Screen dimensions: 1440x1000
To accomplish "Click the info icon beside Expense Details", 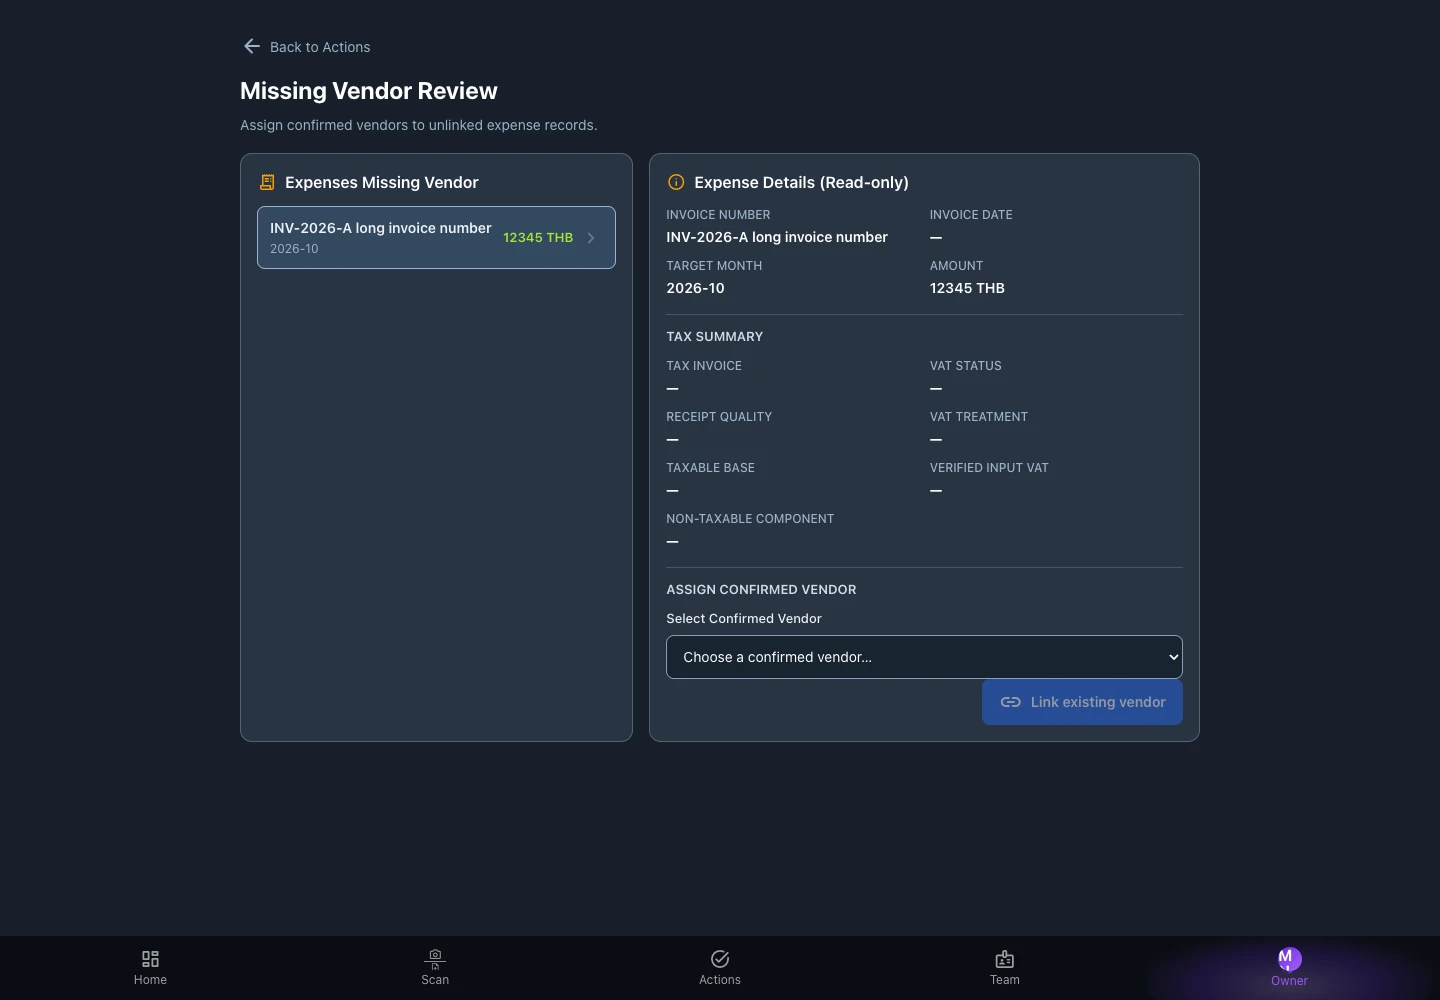I will pos(676,182).
